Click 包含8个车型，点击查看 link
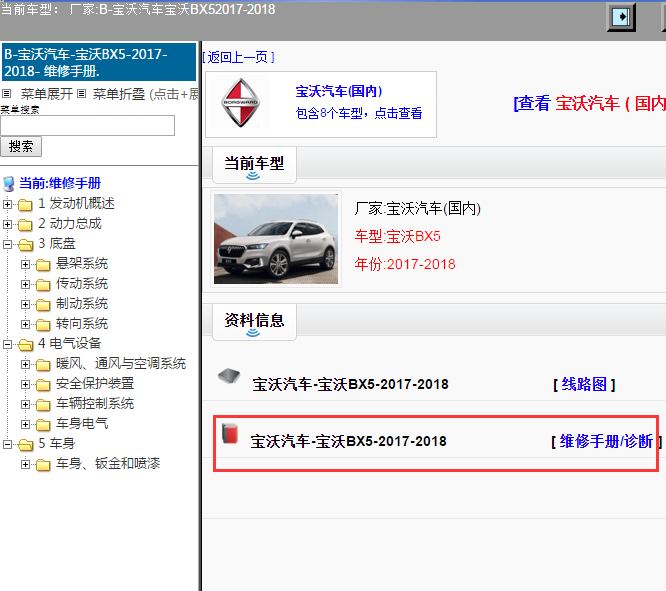This screenshot has height=591, width=666. pos(359,113)
